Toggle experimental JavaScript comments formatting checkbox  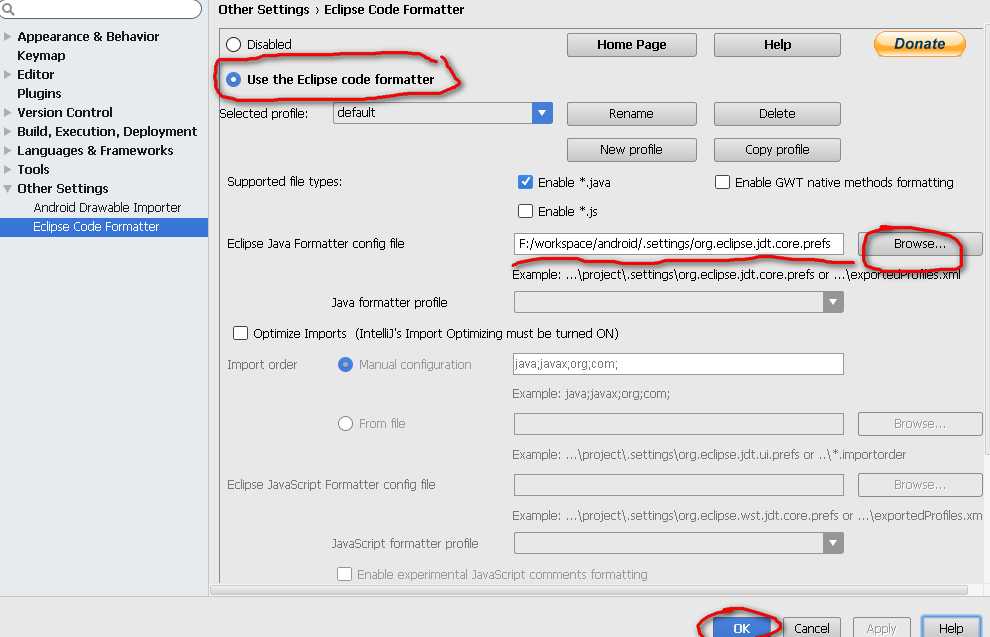(344, 574)
